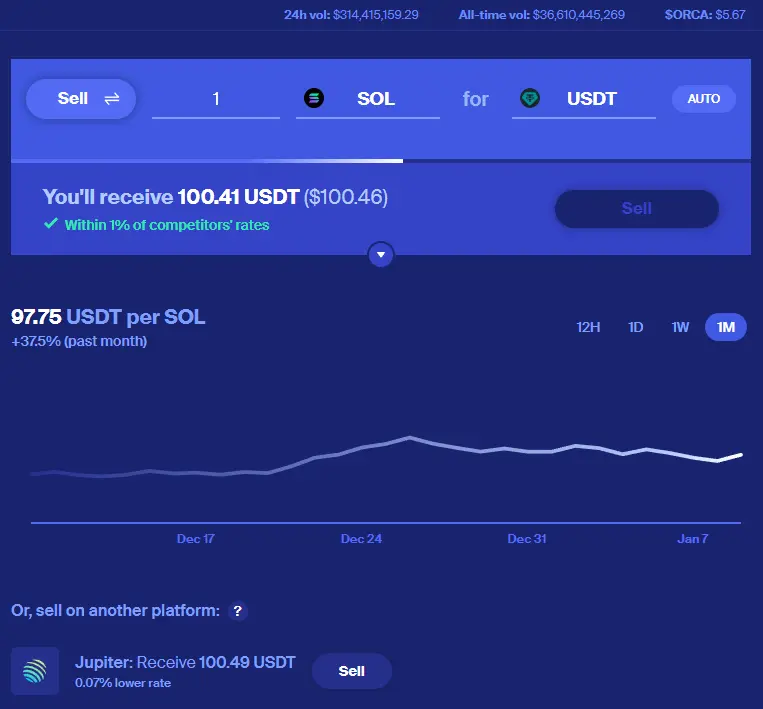Viewport: 763px width, 709px height.
Task: Click the 24h vol statistic
Action: [x=351, y=15]
